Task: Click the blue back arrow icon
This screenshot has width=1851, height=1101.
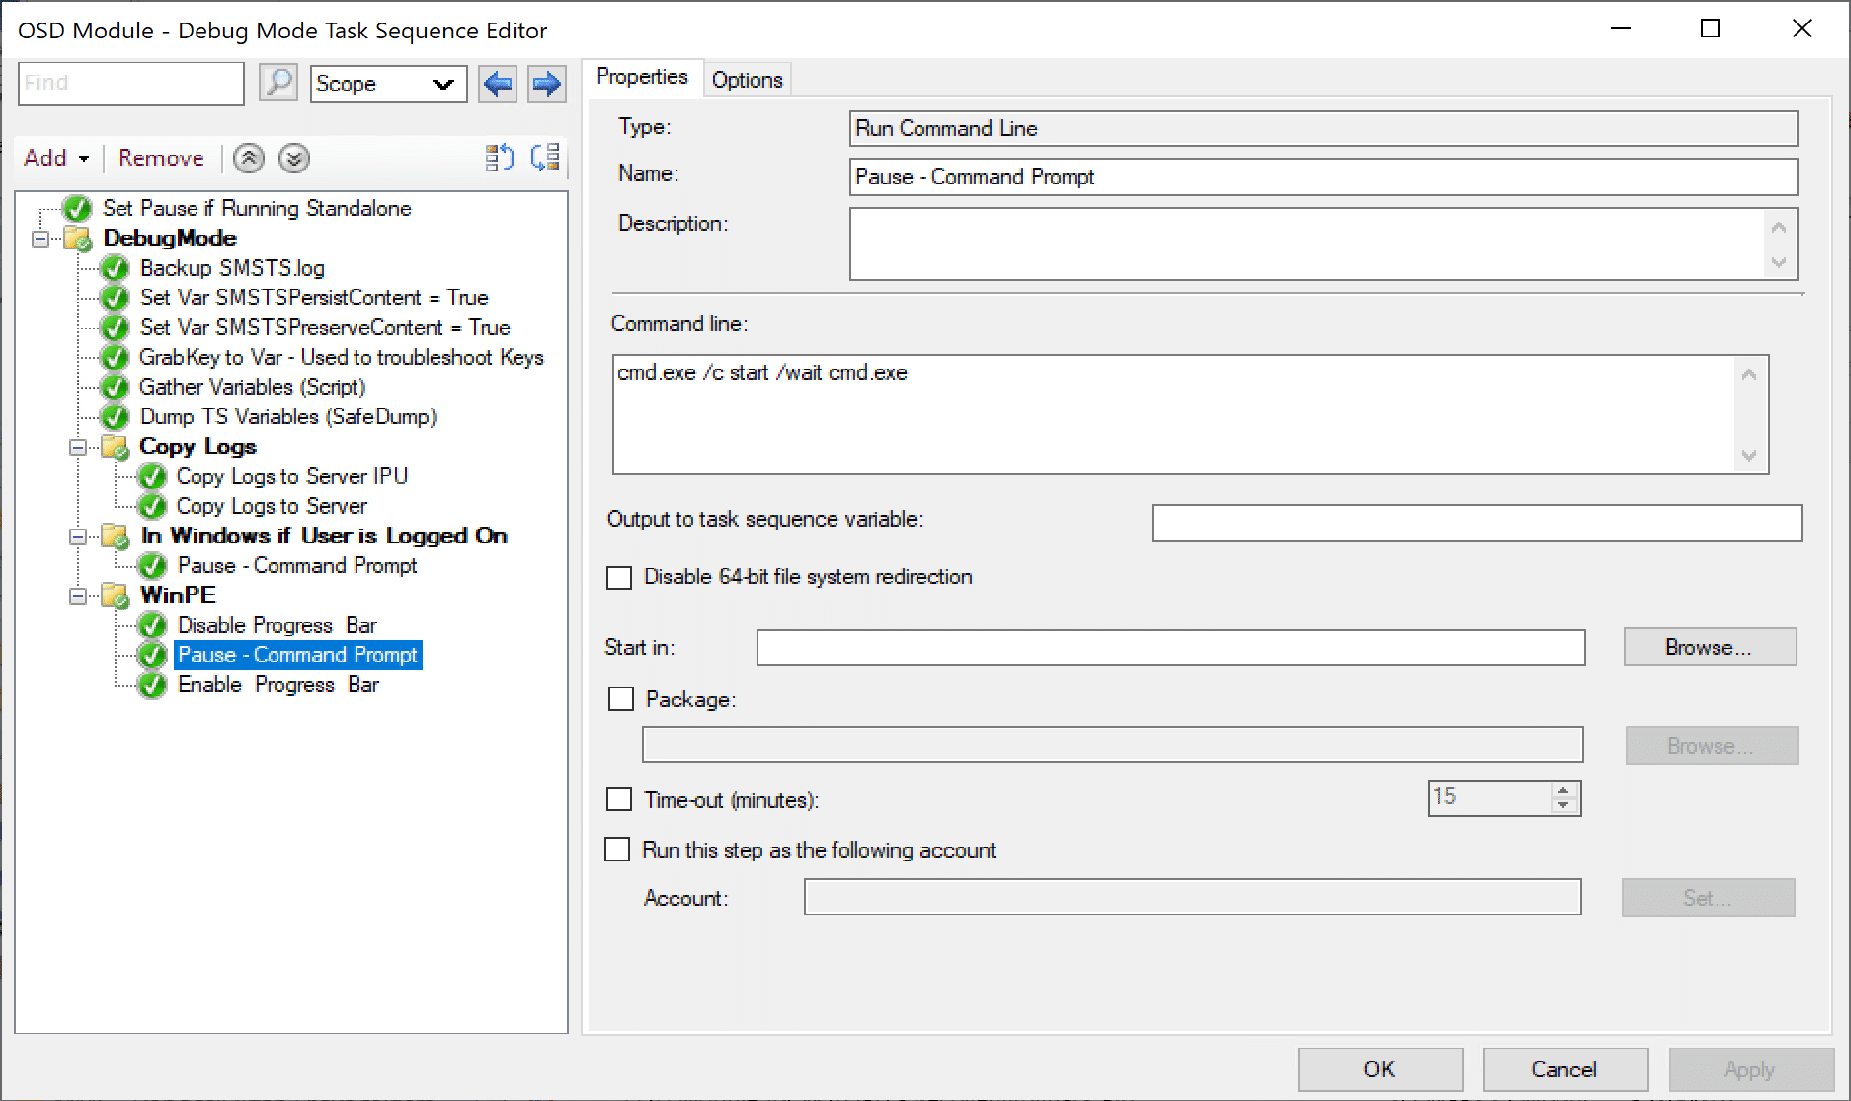Action: tap(498, 84)
